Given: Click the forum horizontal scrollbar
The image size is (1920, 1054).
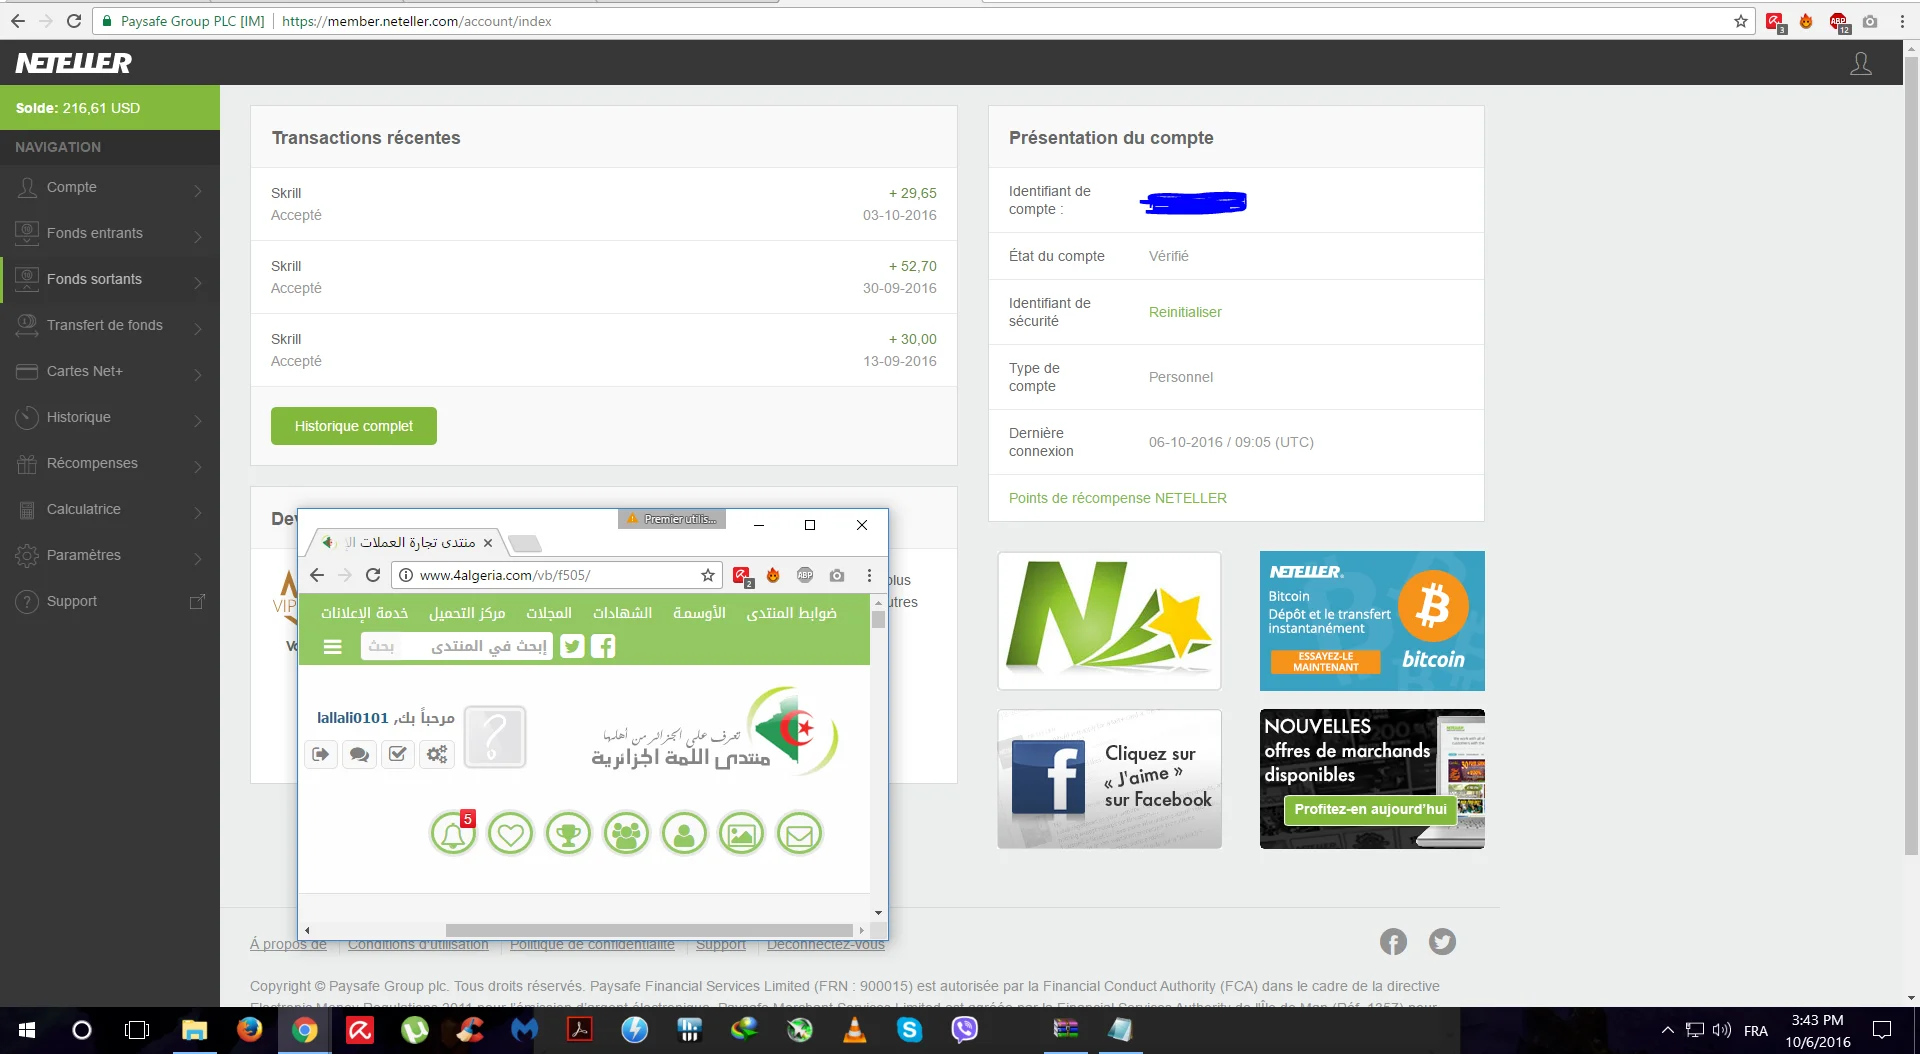Looking at the screenshot, I should (648, 930).
